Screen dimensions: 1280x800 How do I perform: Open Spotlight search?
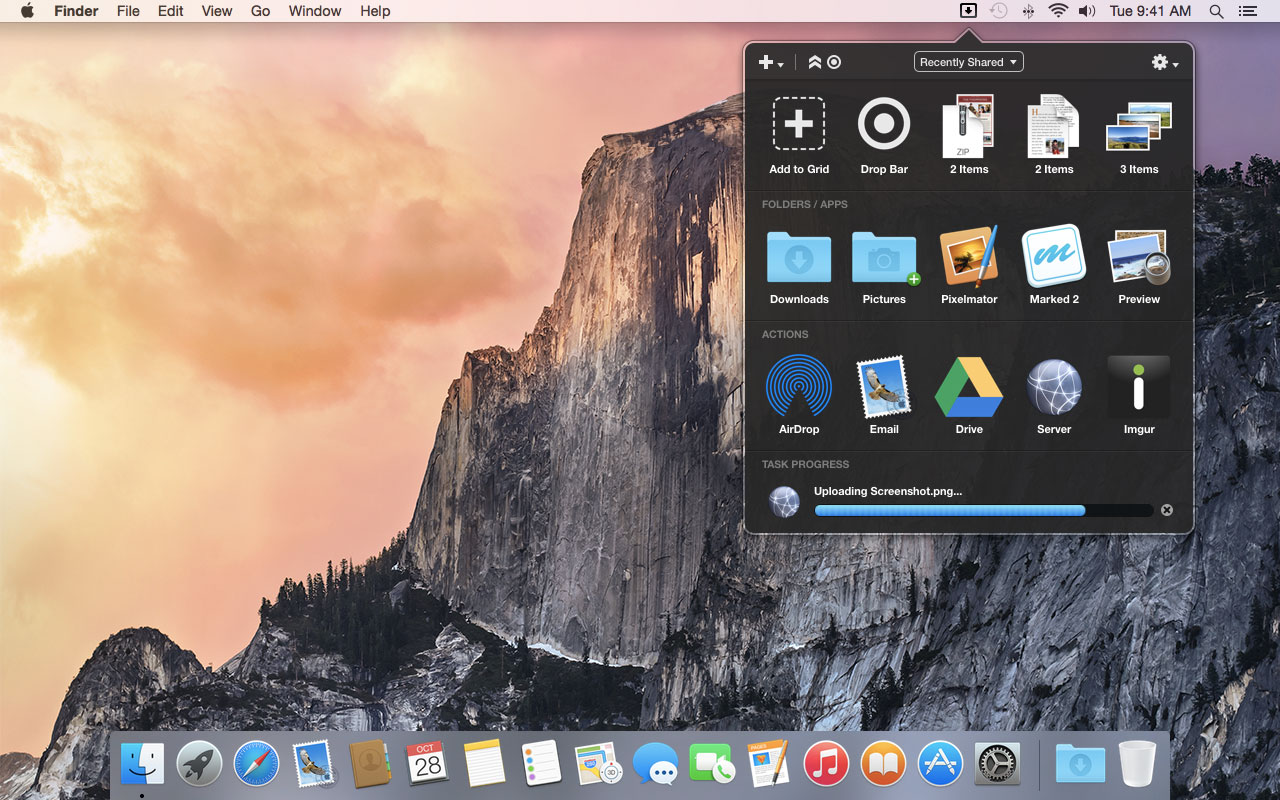click(x=1216, y=11)
